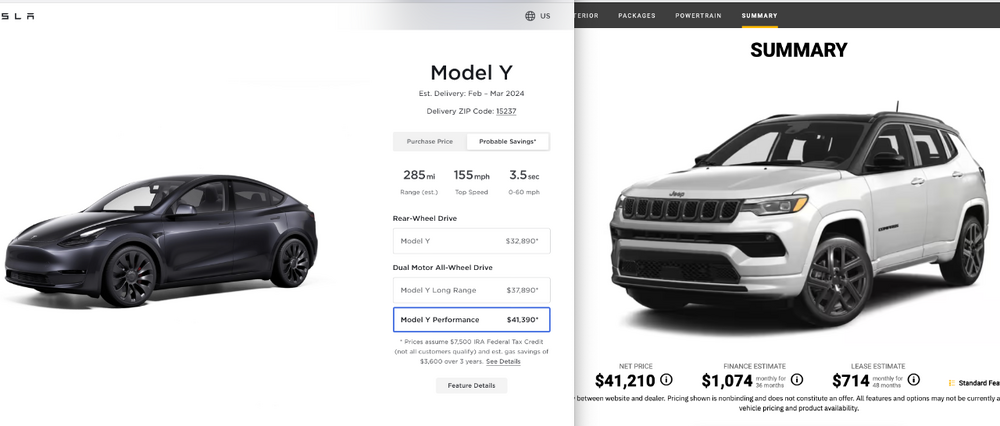The width and height of the screenshot is (1000, 426).
Task: Open the partially visible Interior tab
Action: coord(586,16)
